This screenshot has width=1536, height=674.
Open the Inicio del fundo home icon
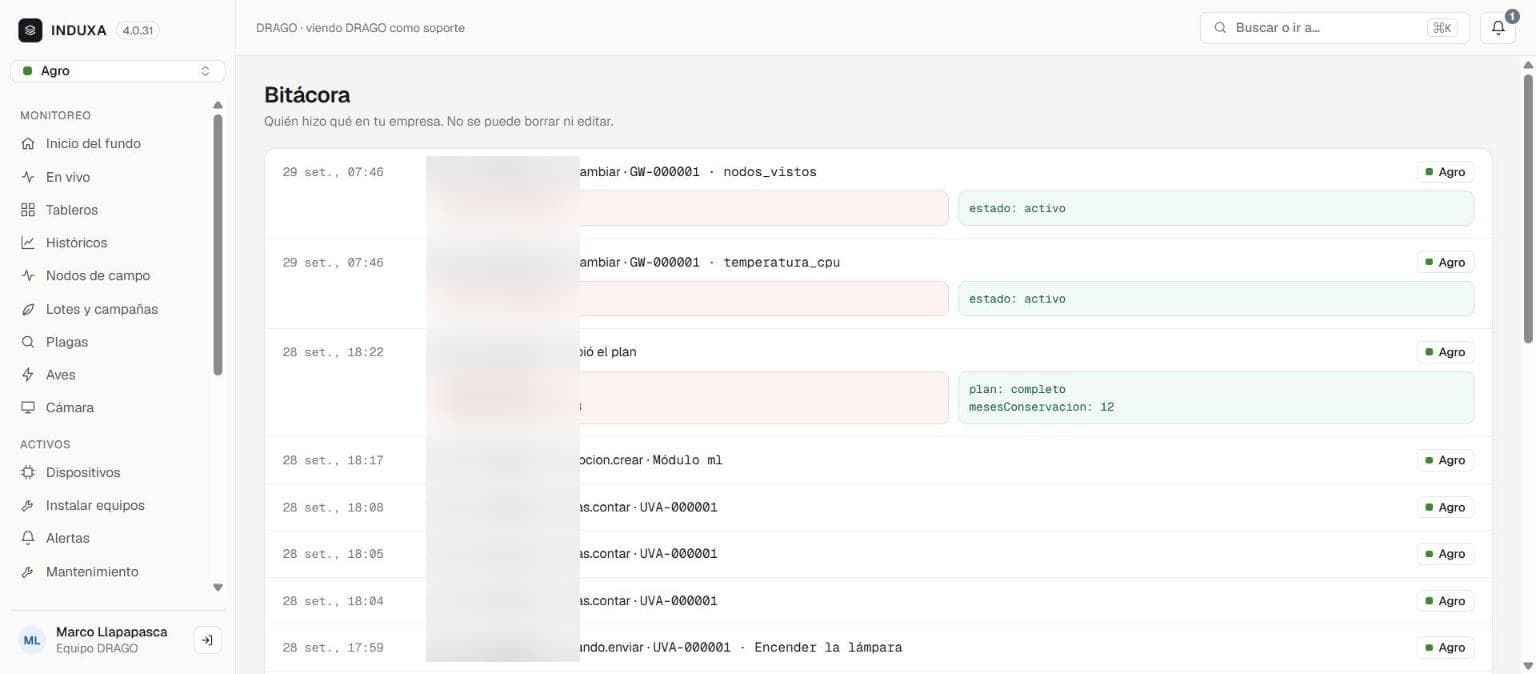click(28, 144)
